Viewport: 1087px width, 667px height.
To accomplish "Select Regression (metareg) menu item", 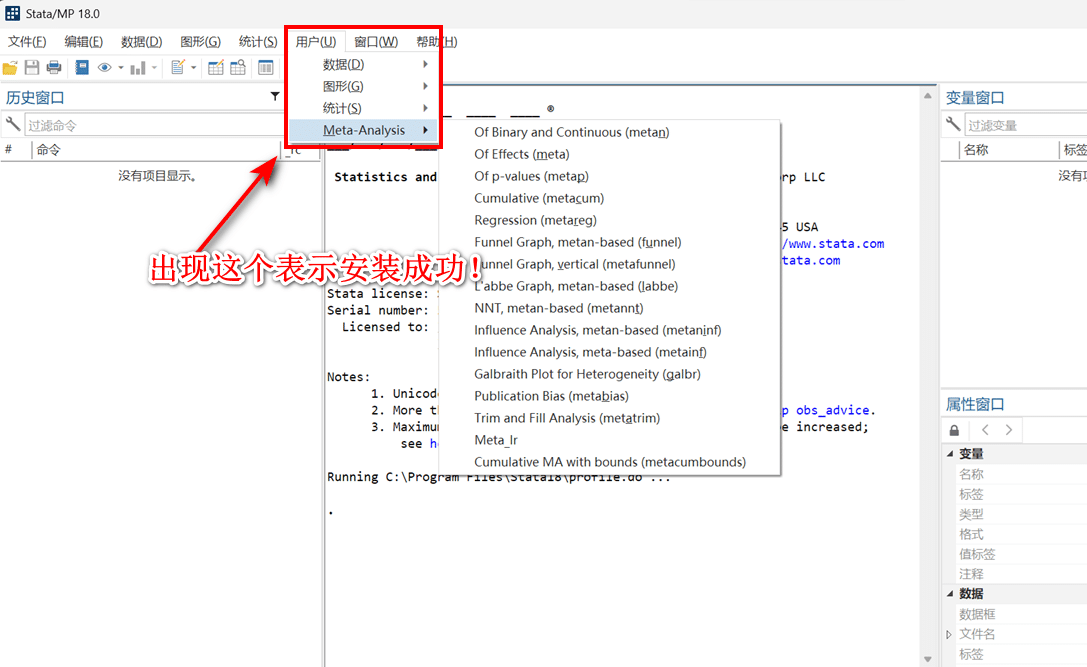I will (x=535, y=220).
